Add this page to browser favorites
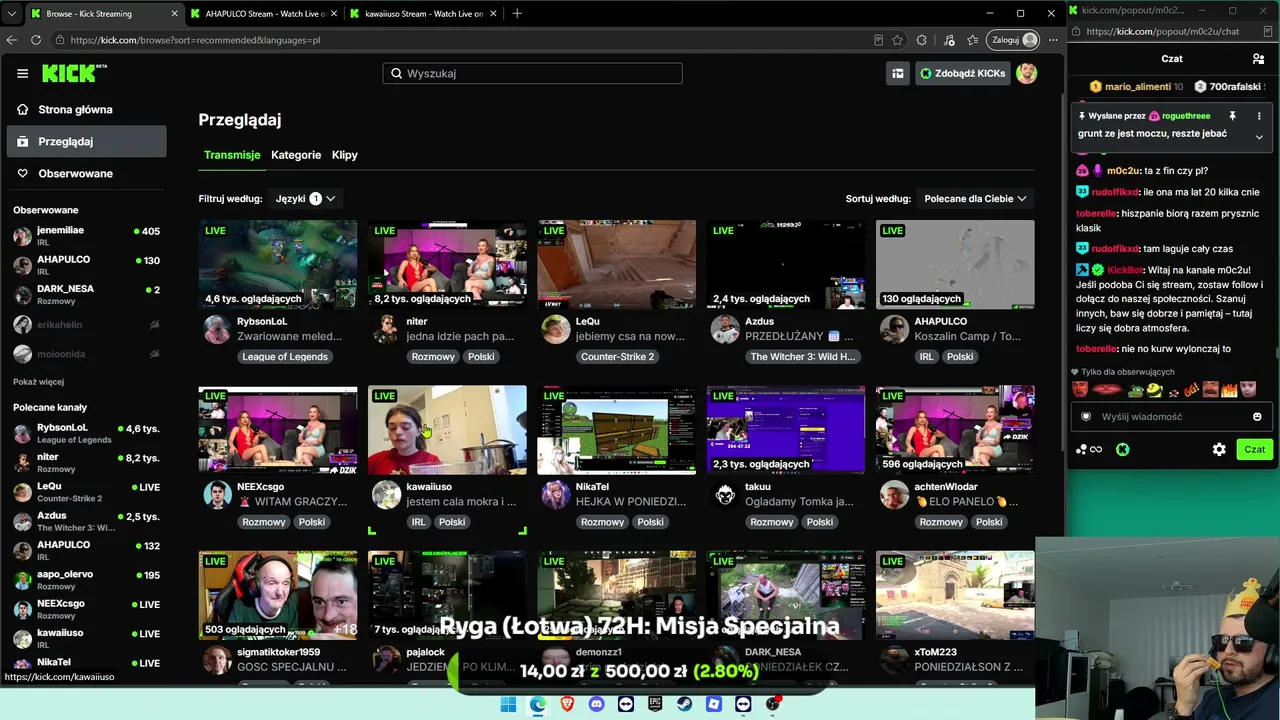Viewport: 1280px width, 720px height. tap(897, 40)
